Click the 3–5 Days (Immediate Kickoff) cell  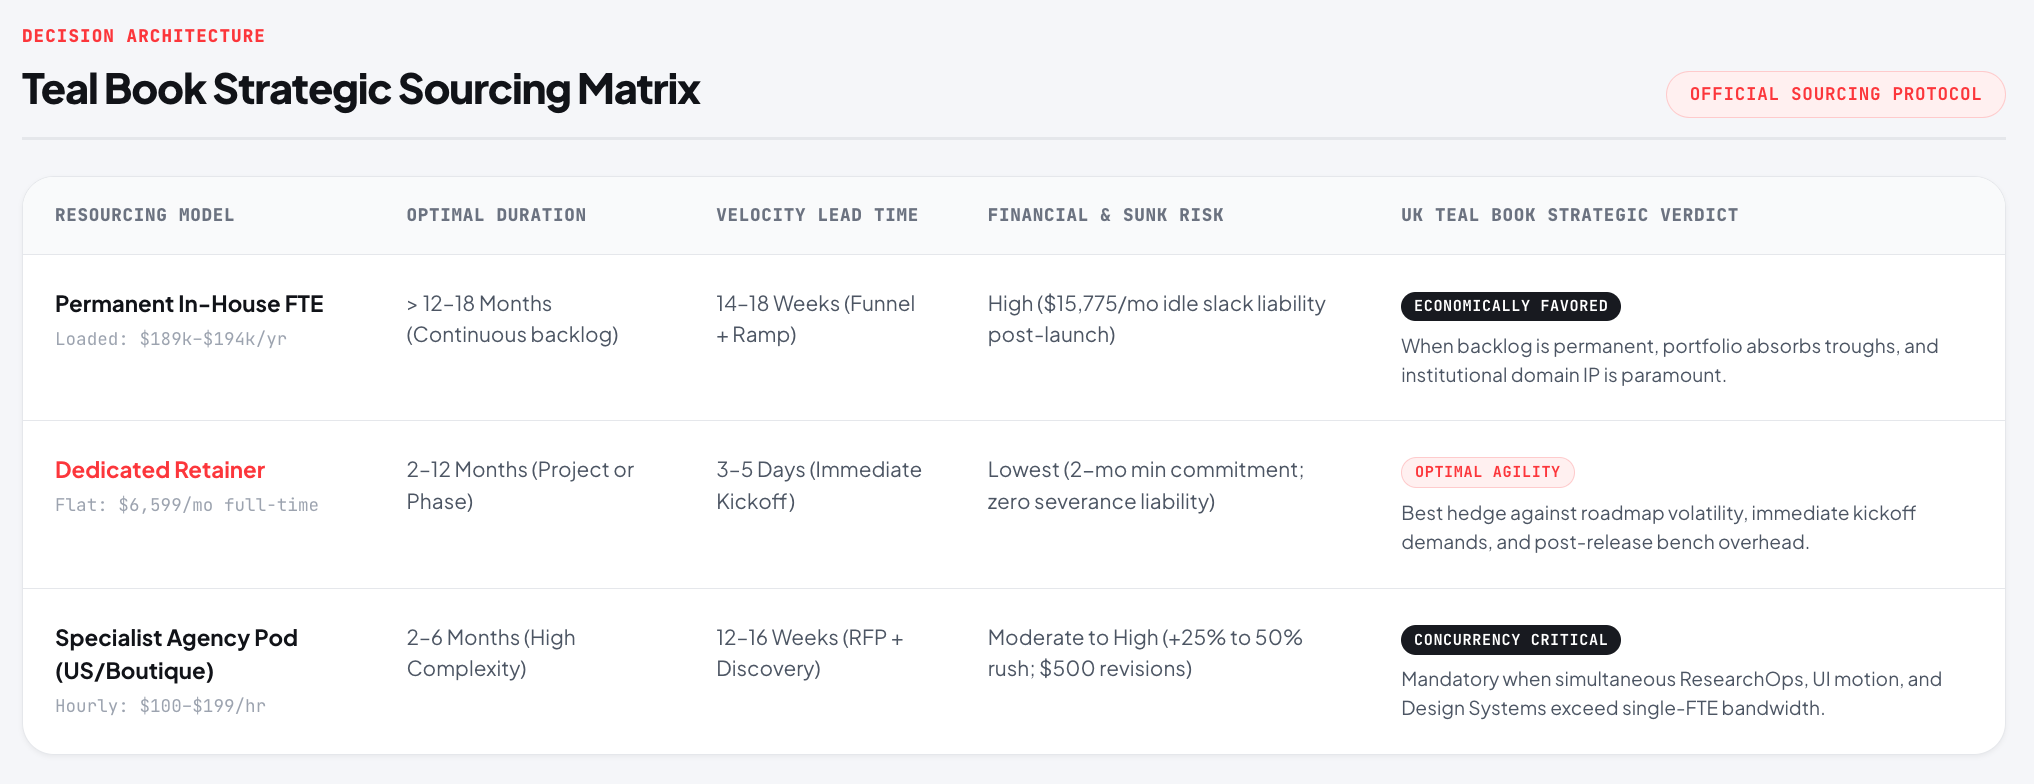pyautogui.click(x=819, y=485)
